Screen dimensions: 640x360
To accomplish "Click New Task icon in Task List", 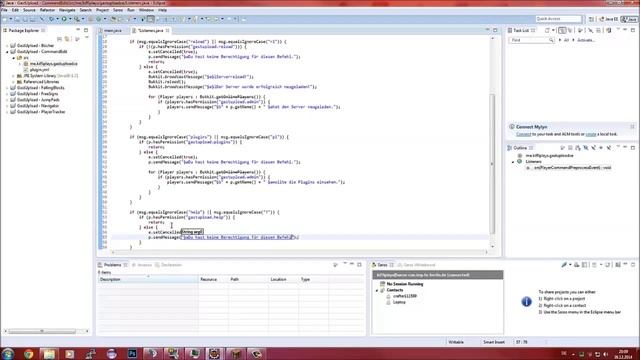I will tap(547, 30).
